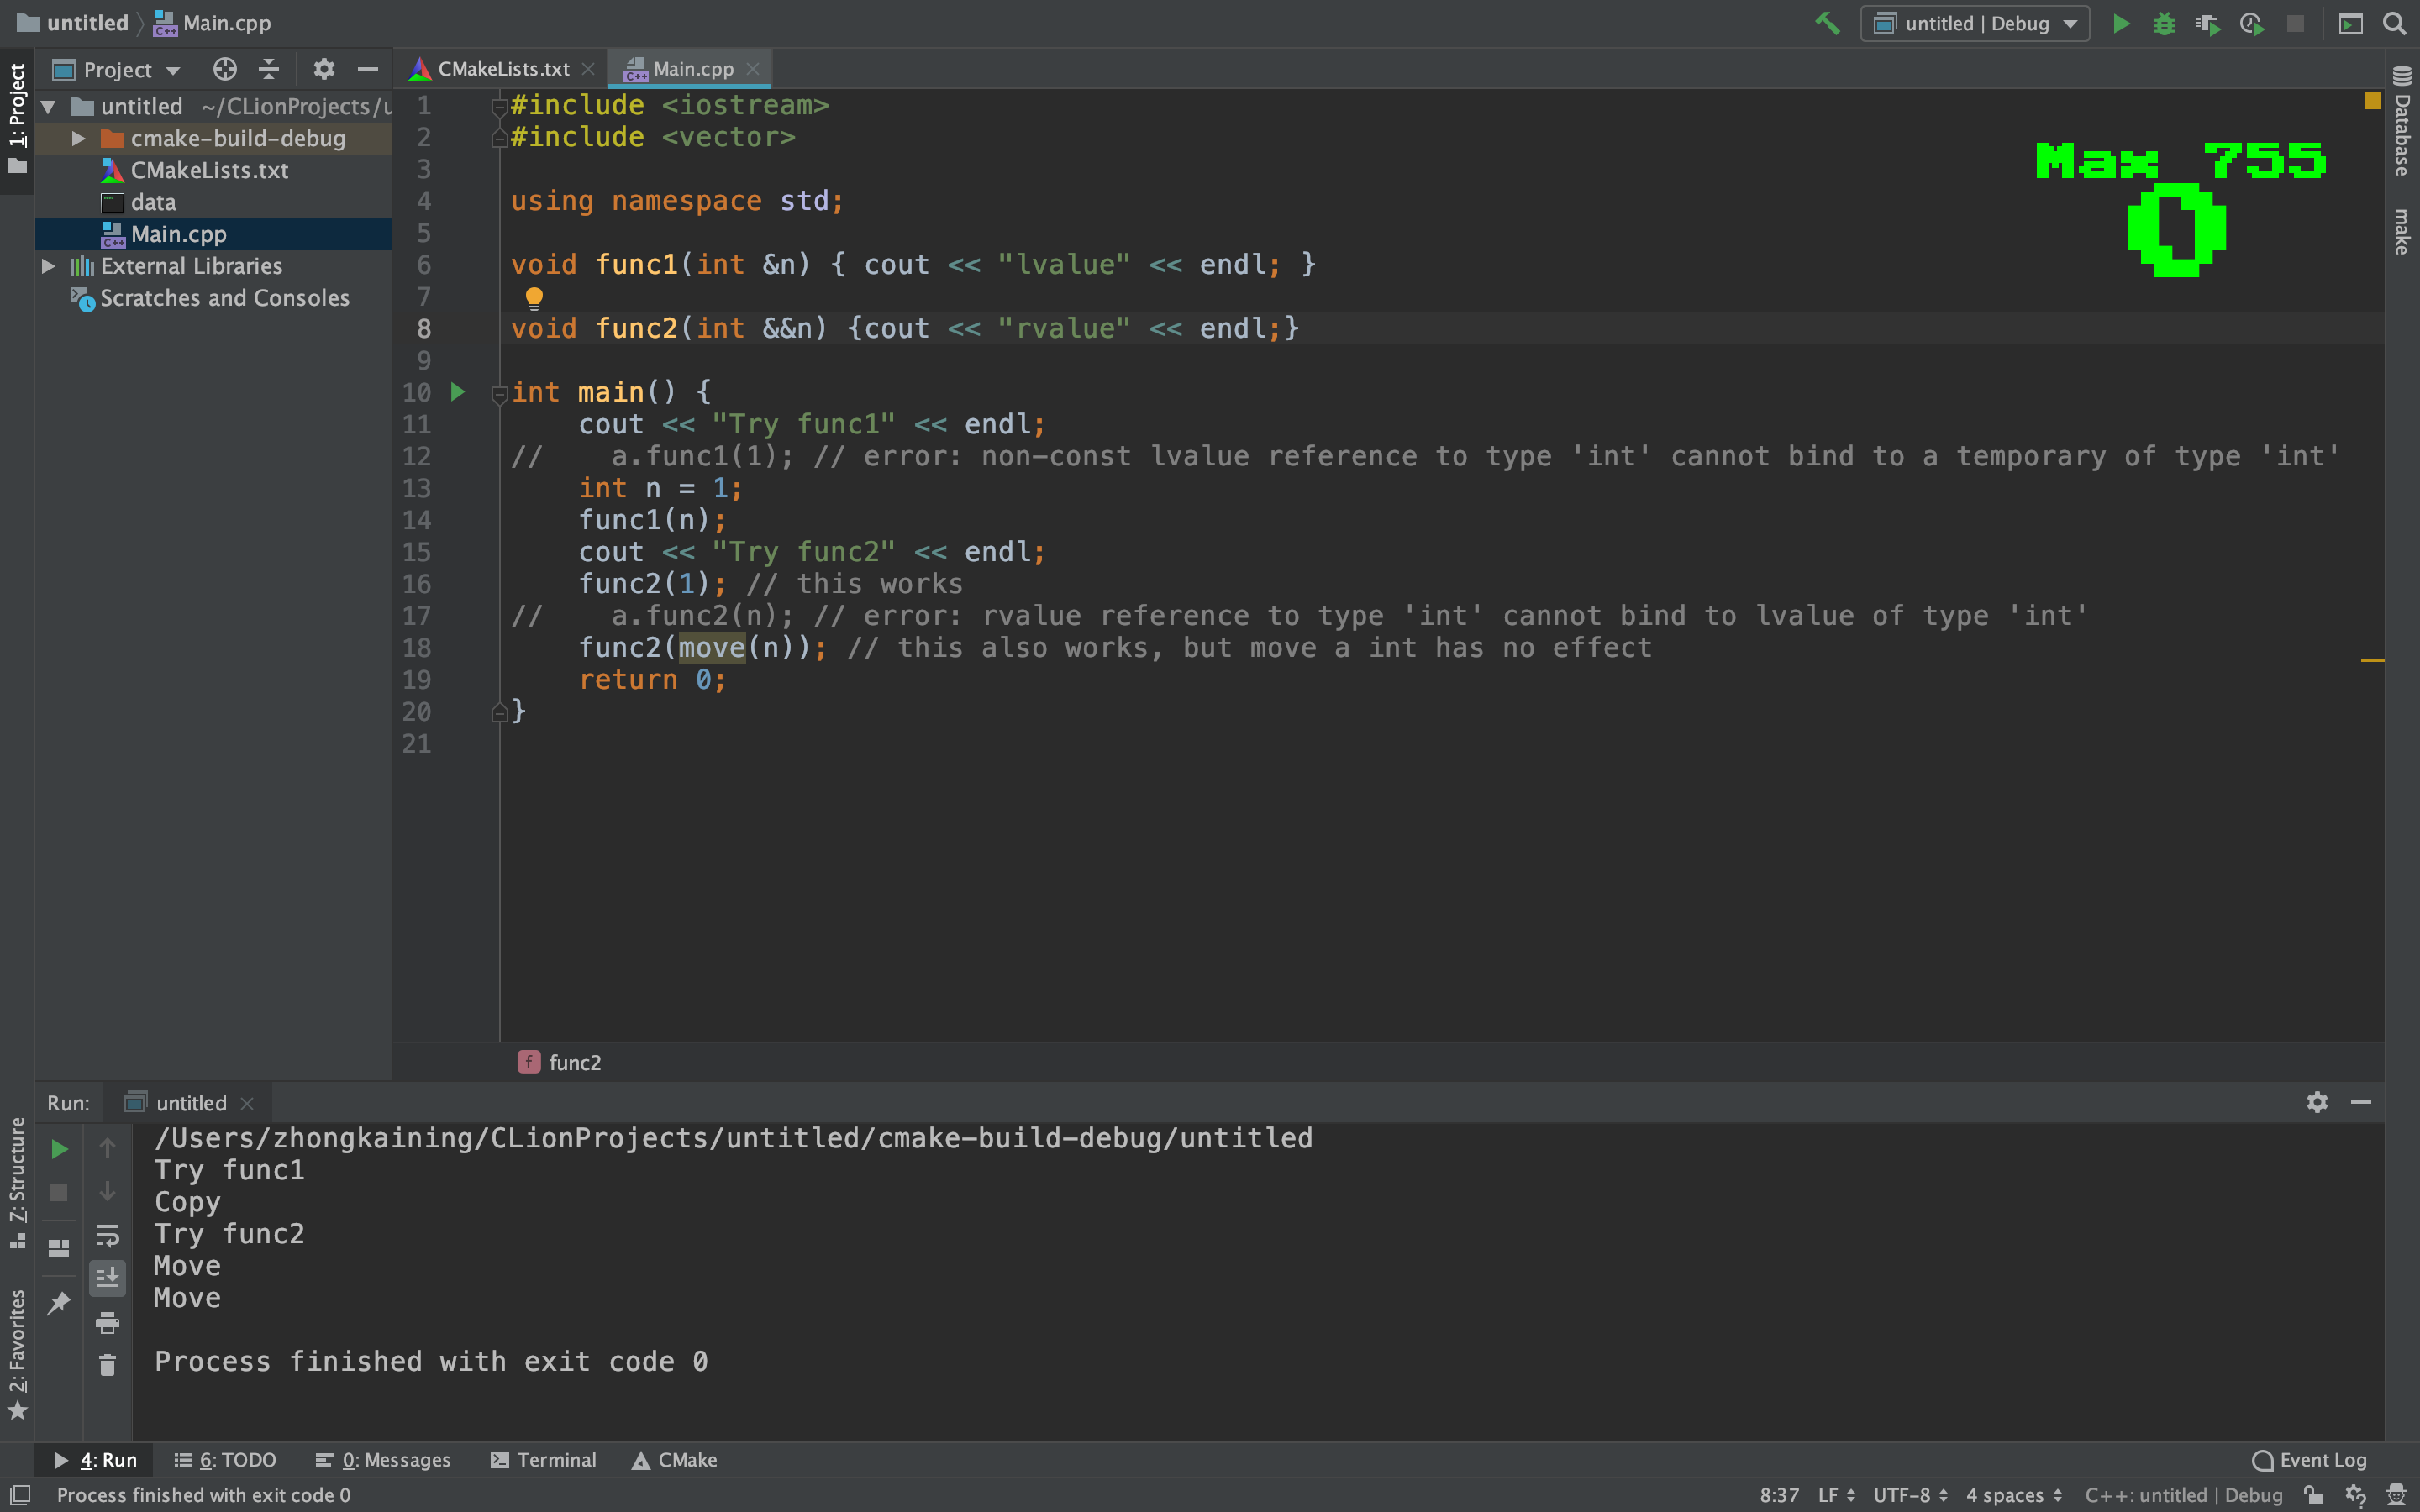The image size is (2420, 1512).
Task: Close the untitled Run tab
Action: point(247,1103)
